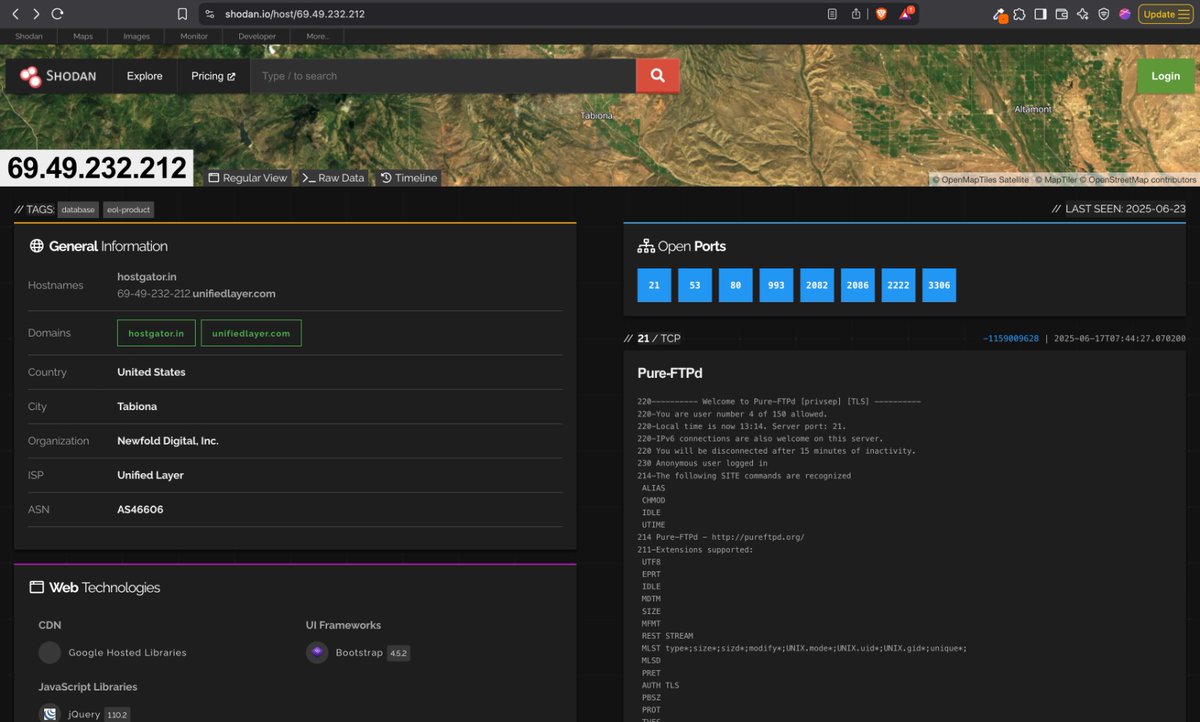1200x722 pixels.
Task: Click the AS46606 ASN value
Action: click(x=140, y=510)
